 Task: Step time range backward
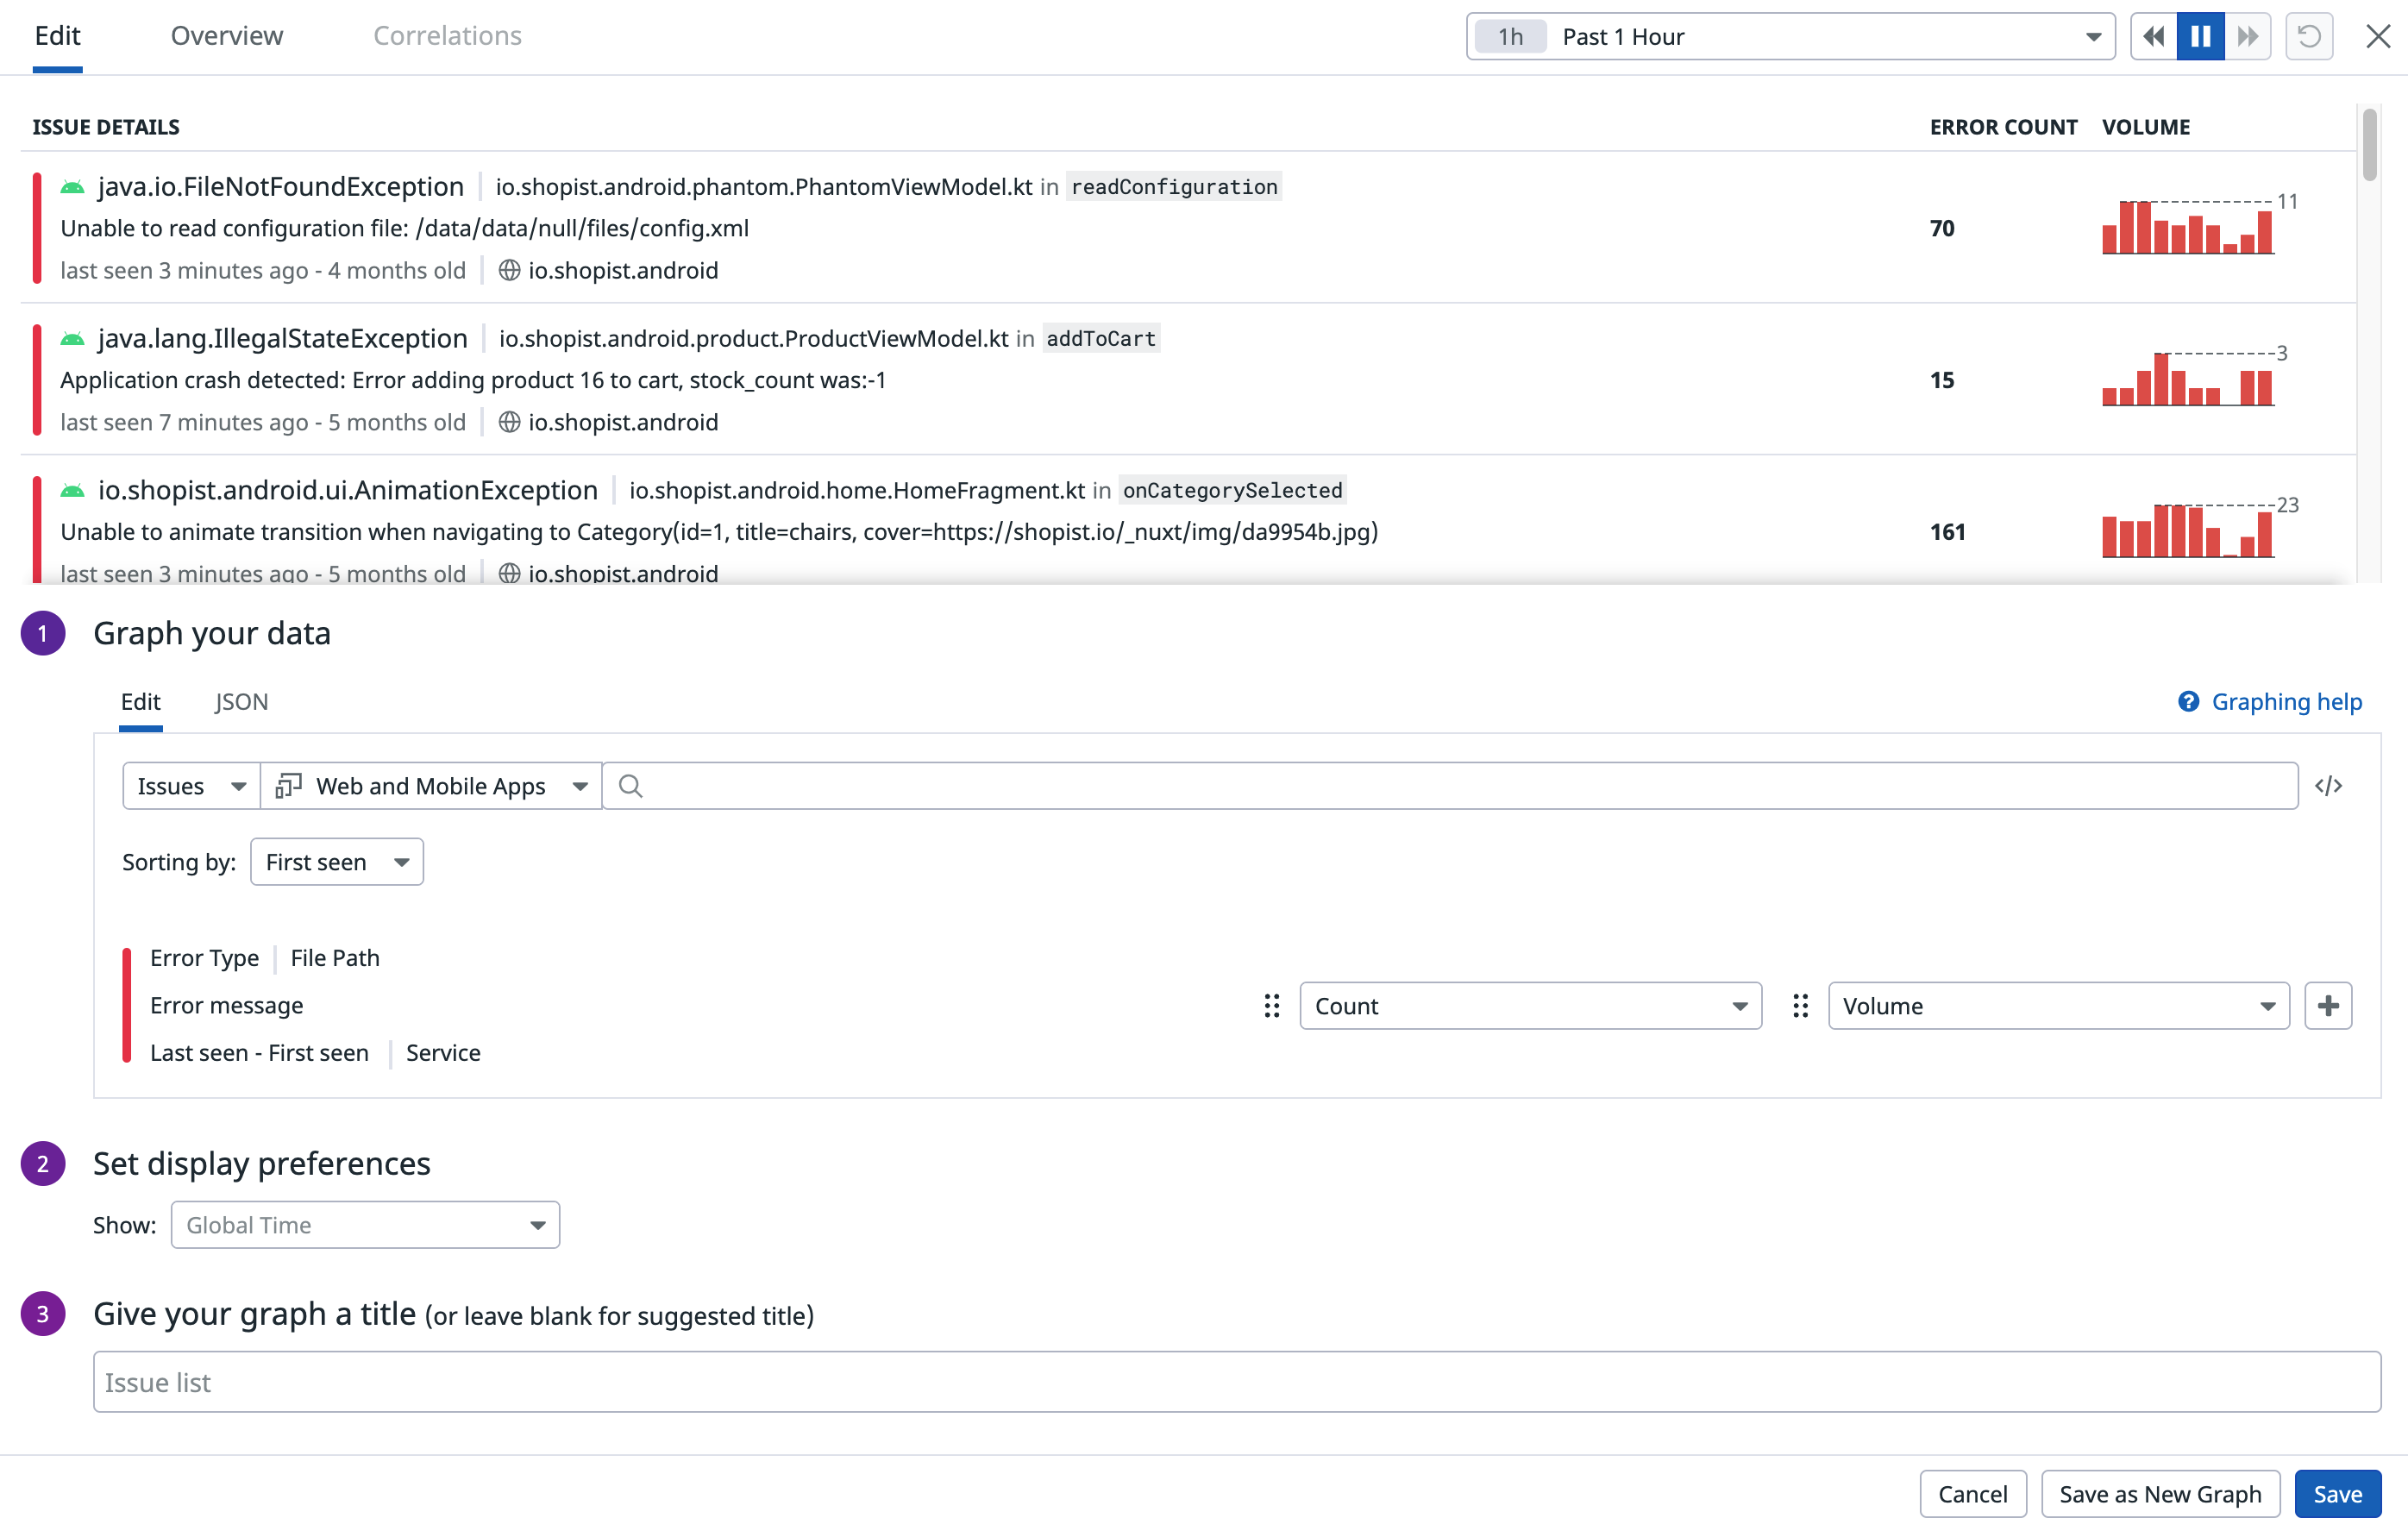(x=2154, y=37)
